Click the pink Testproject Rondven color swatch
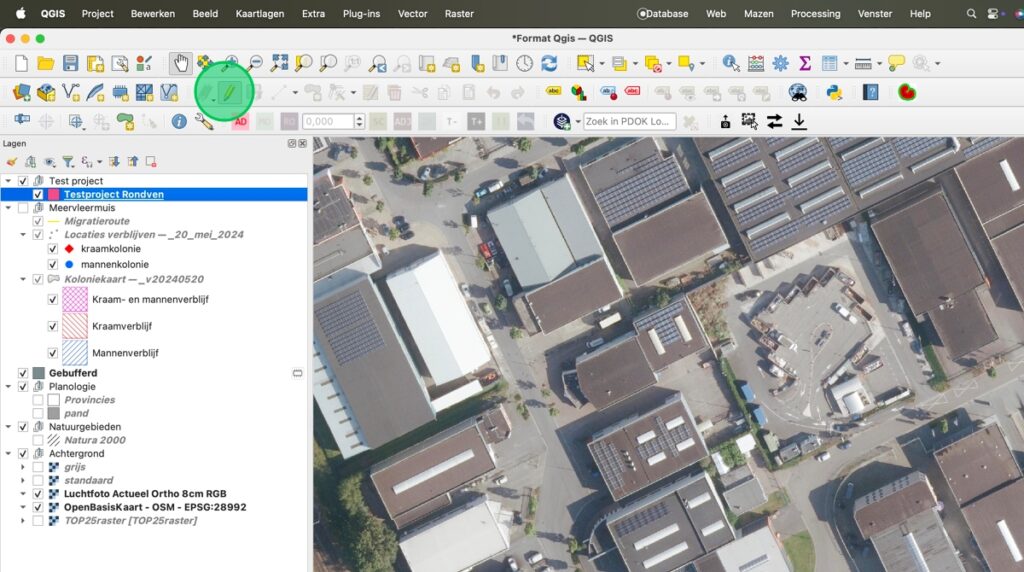The width and height of the screenshot is (1024, 572). (53, 194)
